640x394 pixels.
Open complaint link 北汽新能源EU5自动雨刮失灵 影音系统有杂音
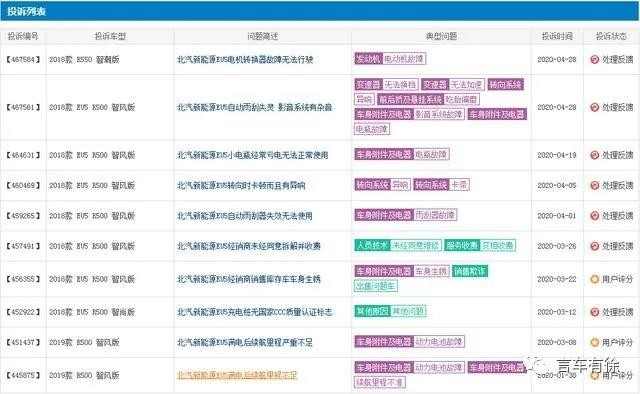pos(254,107)
